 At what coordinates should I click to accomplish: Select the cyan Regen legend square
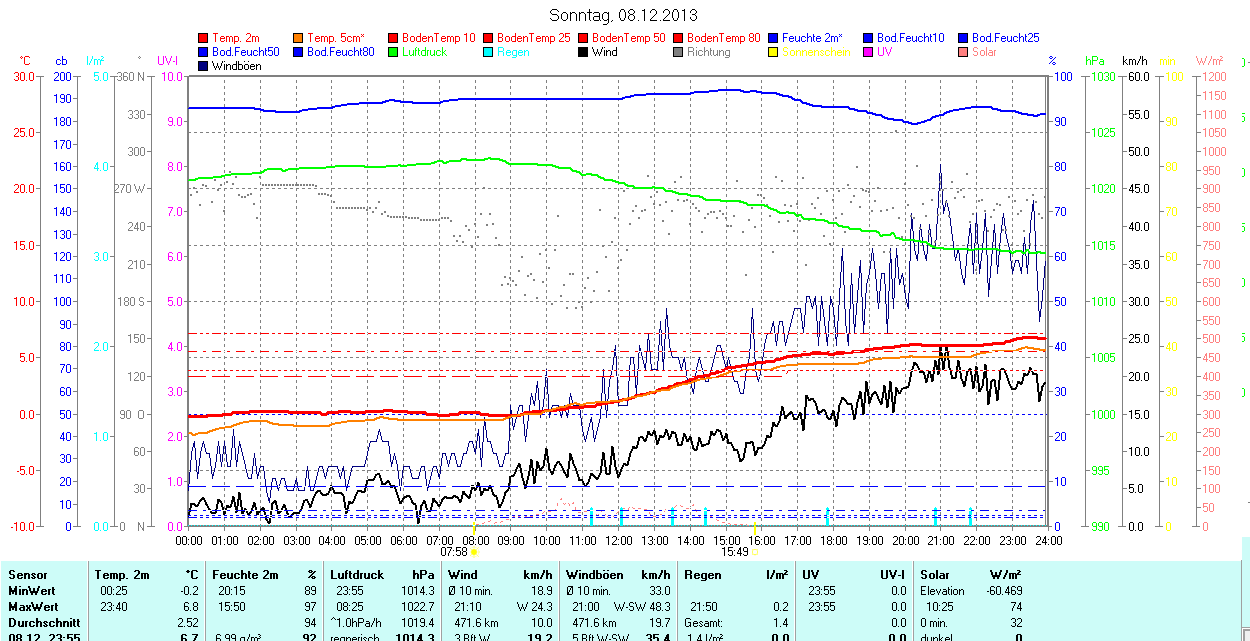tap(488, 52)
